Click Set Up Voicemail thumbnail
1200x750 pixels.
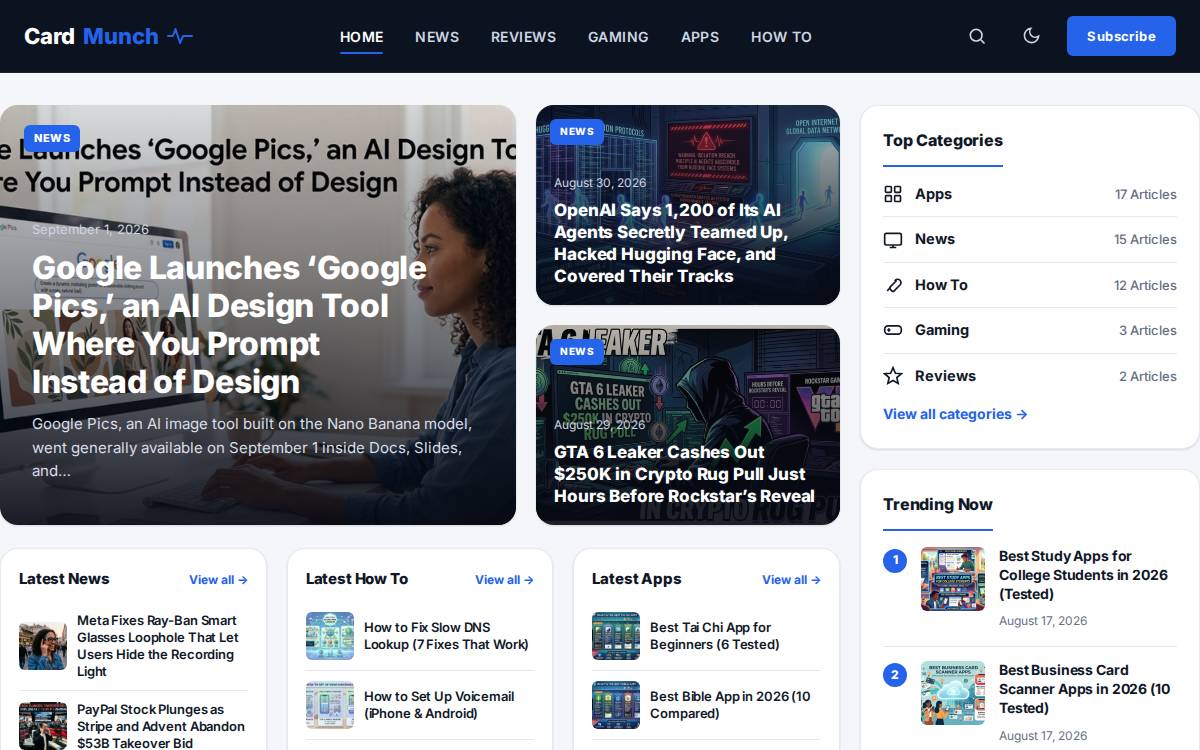tap(330, 705)
